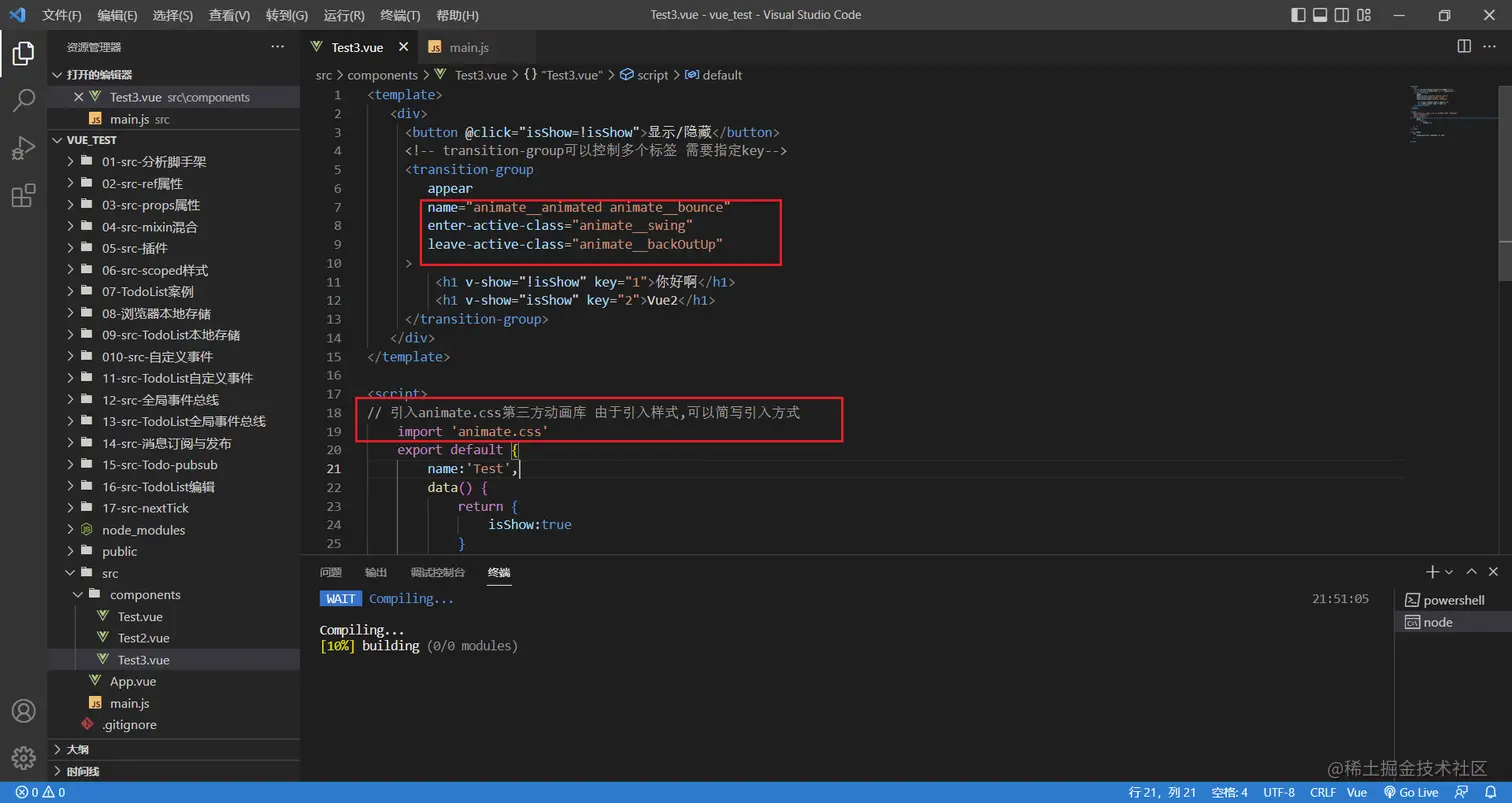Viewport: 1512px width, 803px height.
Task: Toggle the panel layout icon
Action: pos(1320,15)
